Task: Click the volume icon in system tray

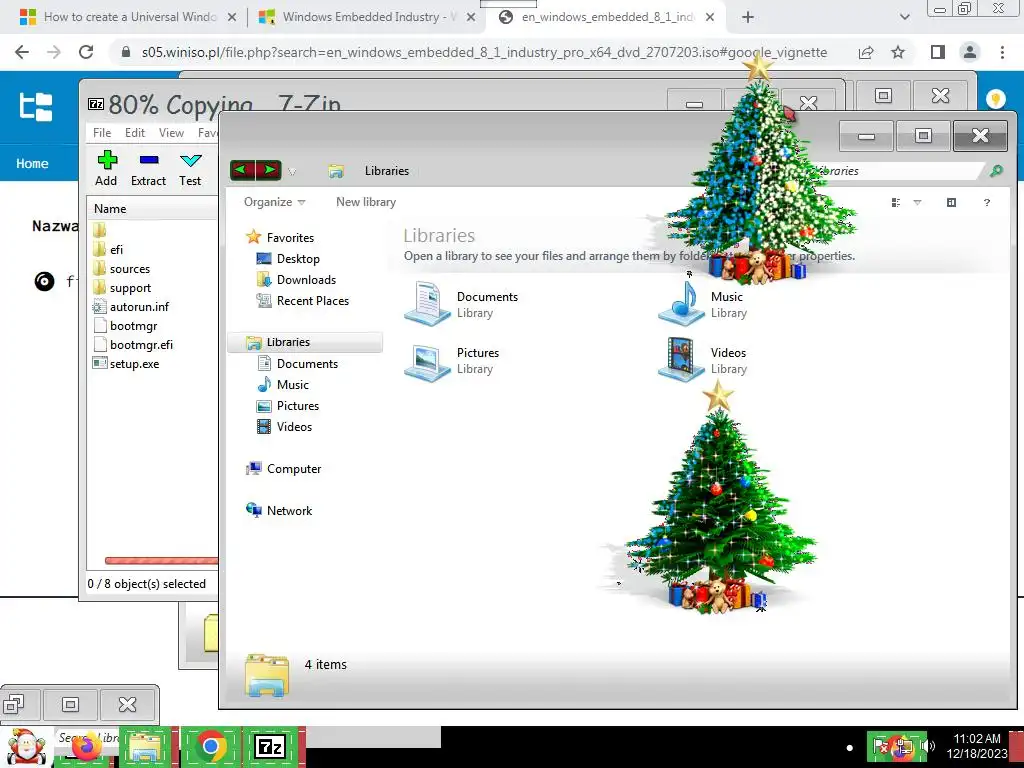Action: click(x=929, y=746)
